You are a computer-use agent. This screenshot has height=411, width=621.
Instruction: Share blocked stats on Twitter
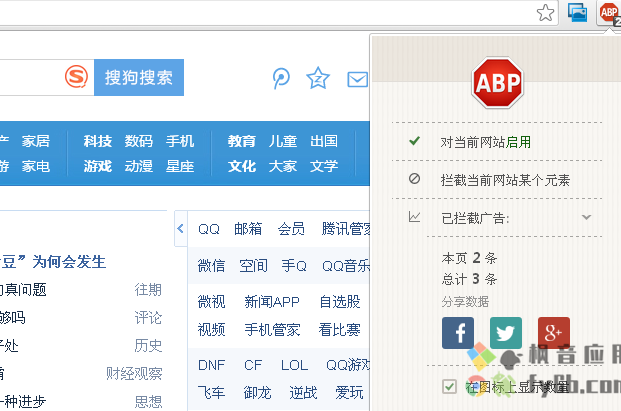pos(506,333)
